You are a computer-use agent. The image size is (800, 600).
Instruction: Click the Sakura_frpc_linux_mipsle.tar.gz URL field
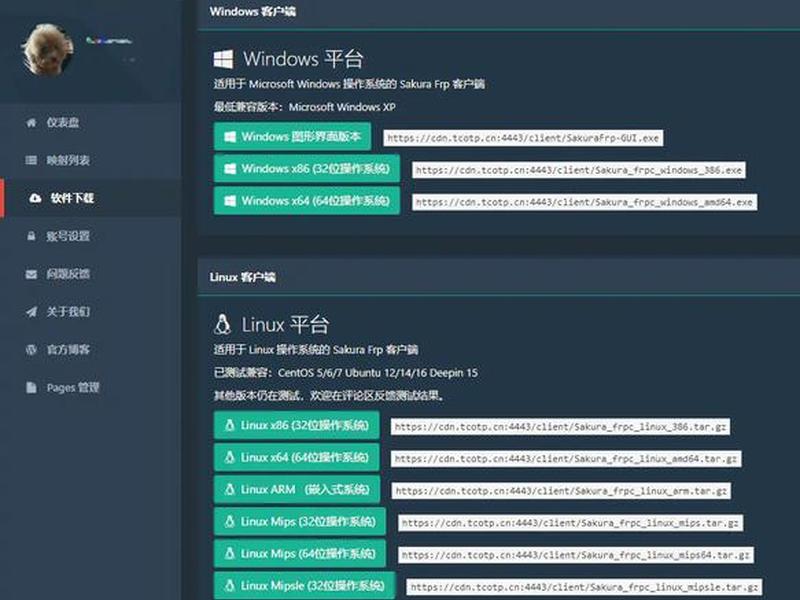tap(584, 587)
